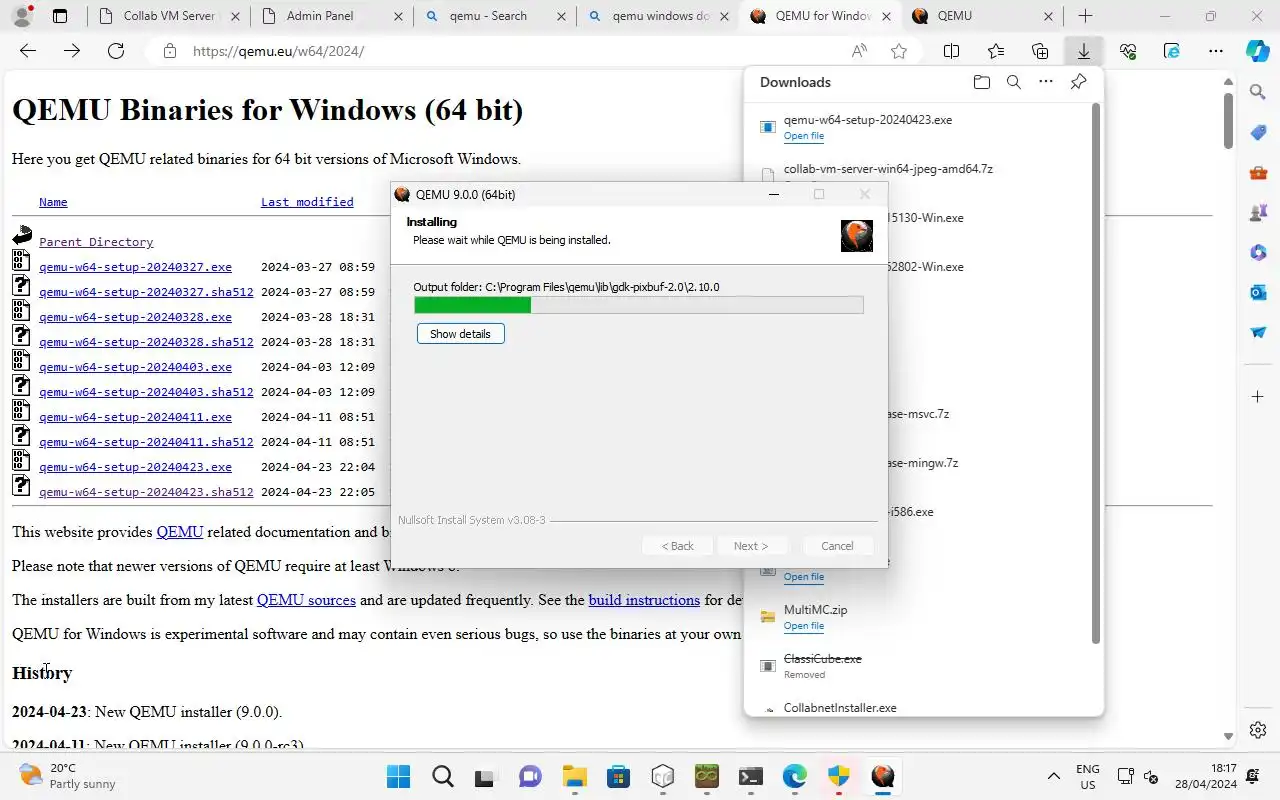Follow the build instructions link

(x=644, y=600)
